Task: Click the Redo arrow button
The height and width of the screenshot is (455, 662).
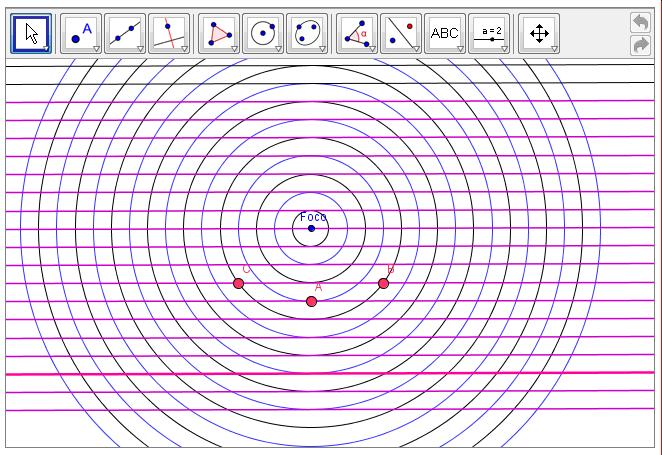Action: click(x=640, y=45)
